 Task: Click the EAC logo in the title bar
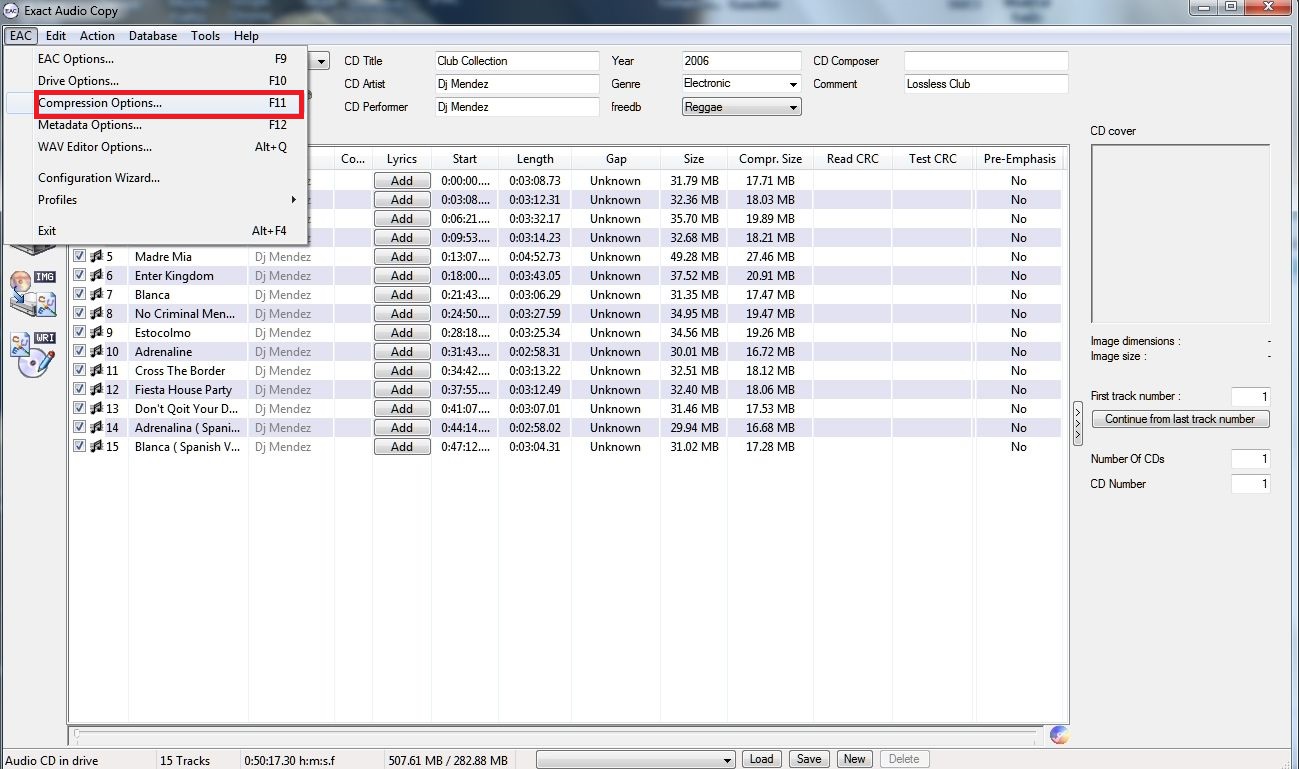(x=11, y=11)
